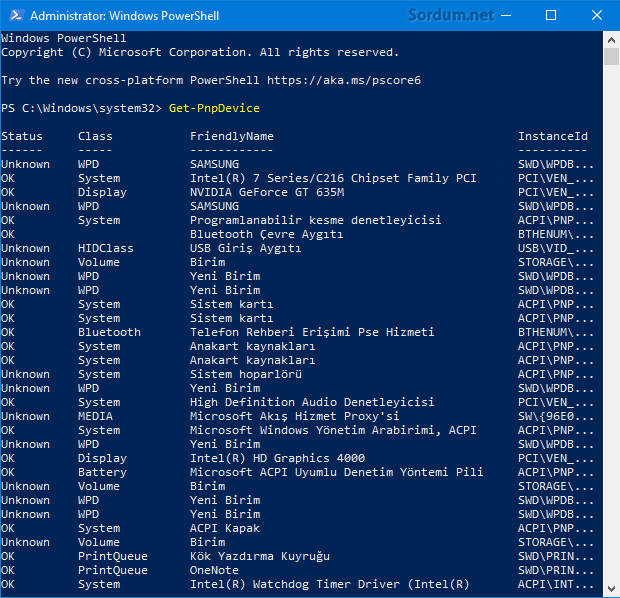This screenshot has width=620, height=598.
Task: Click USB Giriş Aygıtı device name
Action: 246,248
